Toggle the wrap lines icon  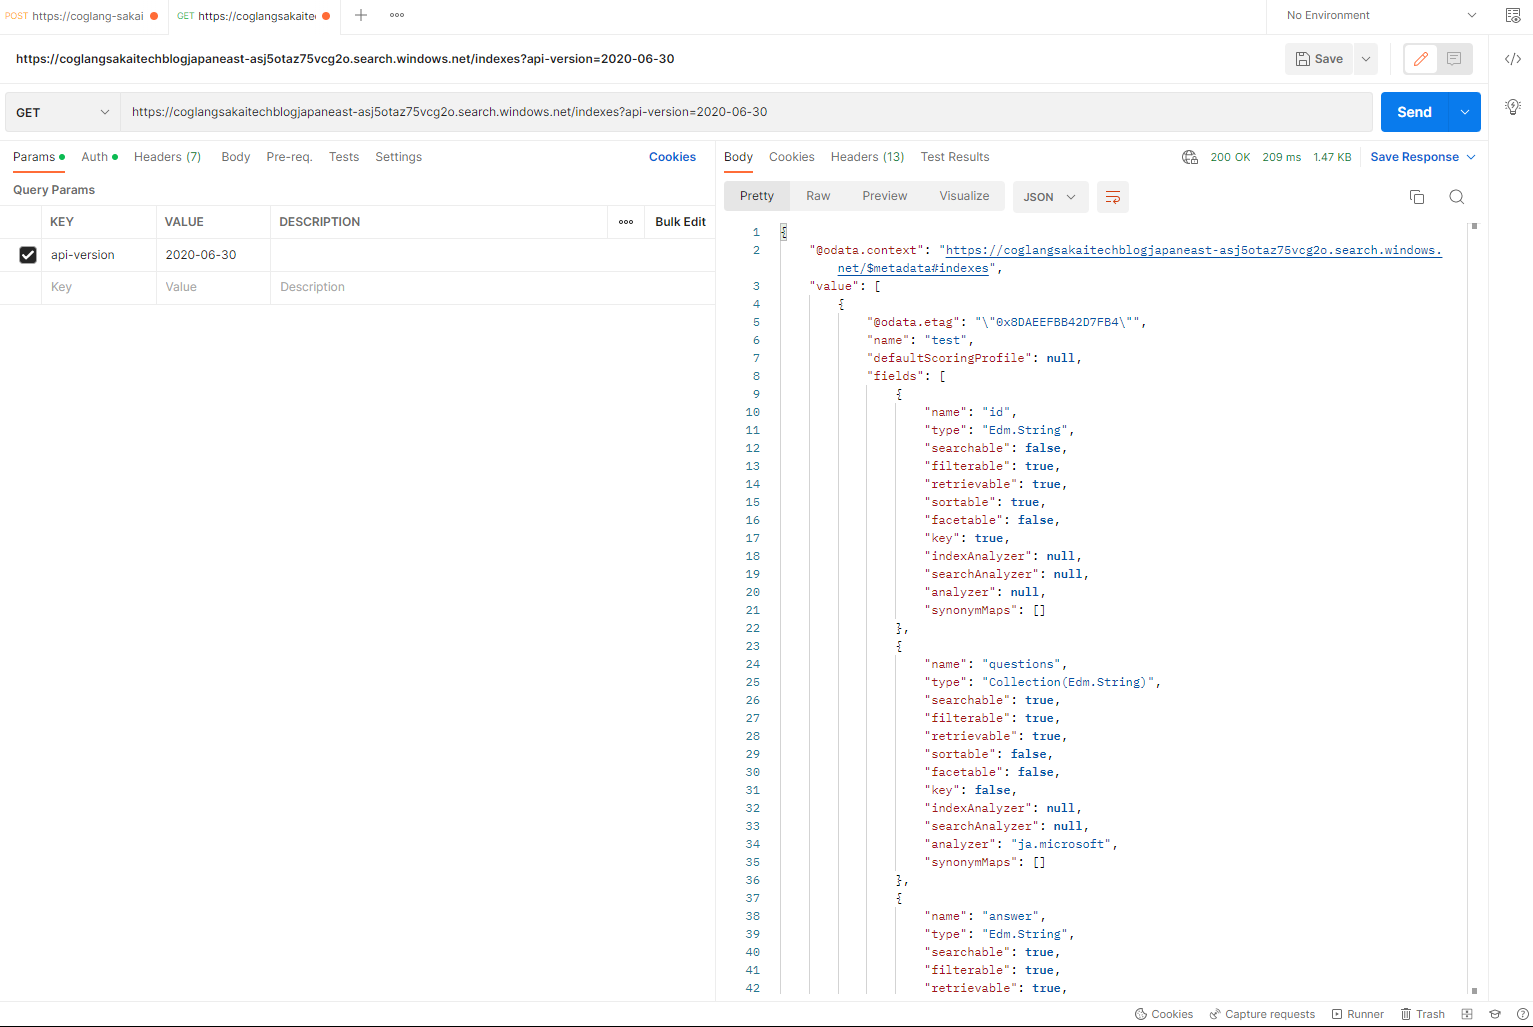(x=1112, y=197)
